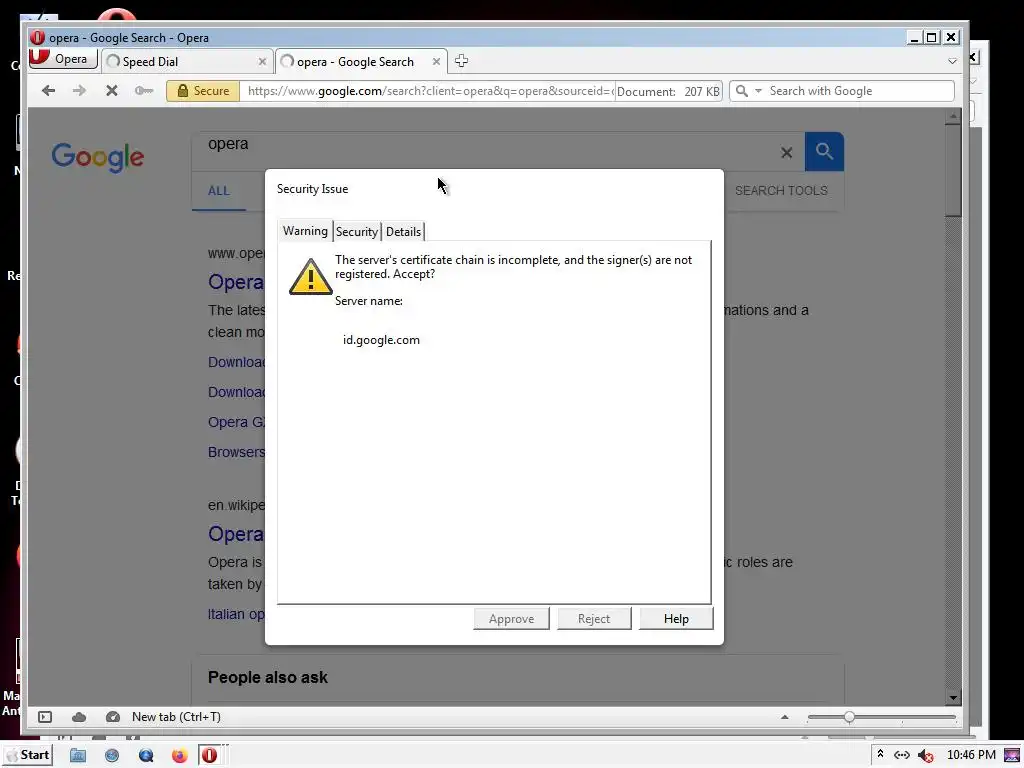The width and height of the screenshot is (1024, 768).
Task: Click the Opera icon in the title bar
Action: 37,37
